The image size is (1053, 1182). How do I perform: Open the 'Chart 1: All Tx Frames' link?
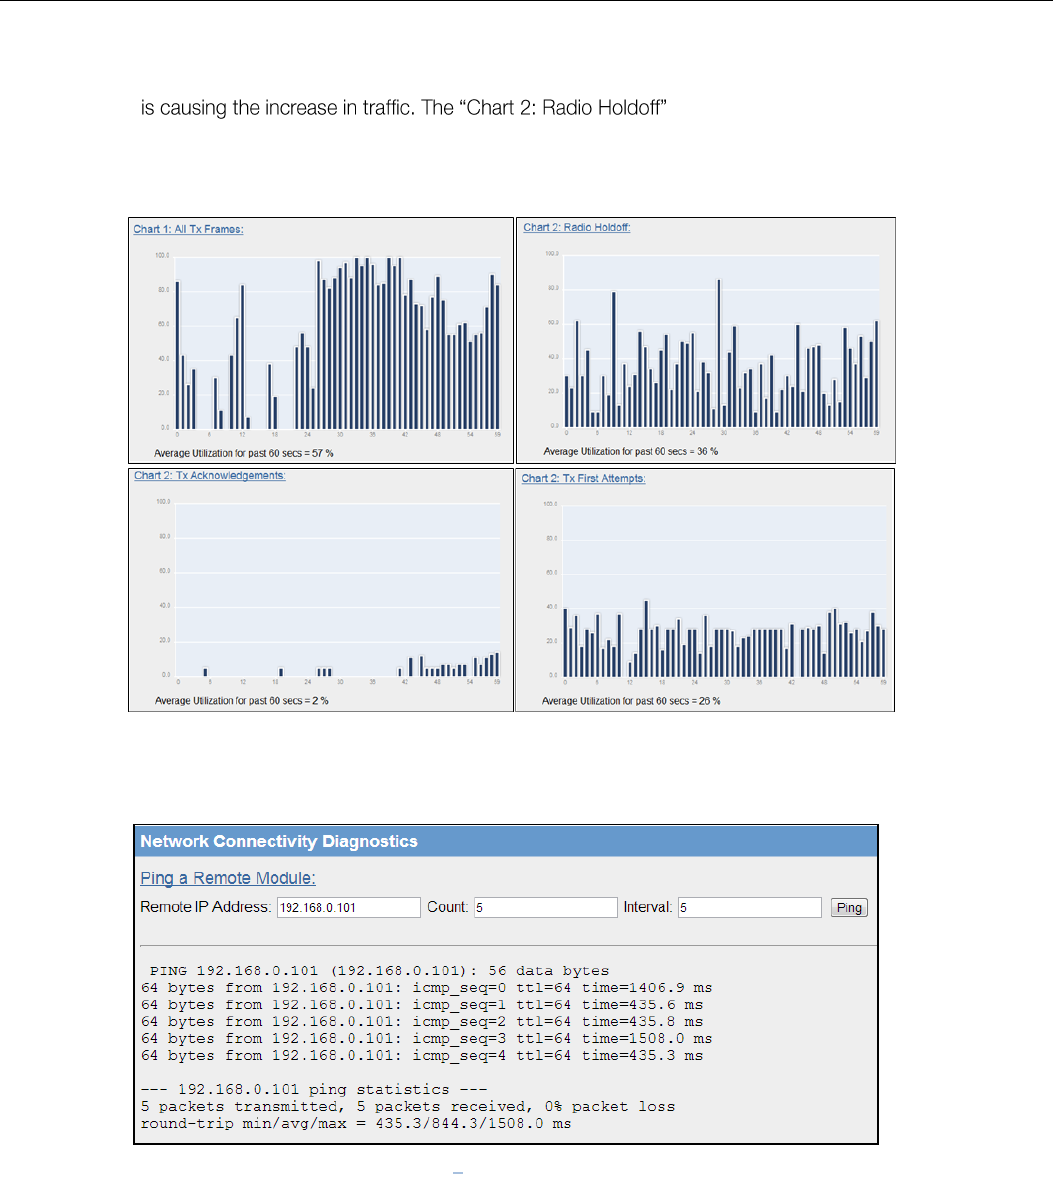[x=188, y=229]
